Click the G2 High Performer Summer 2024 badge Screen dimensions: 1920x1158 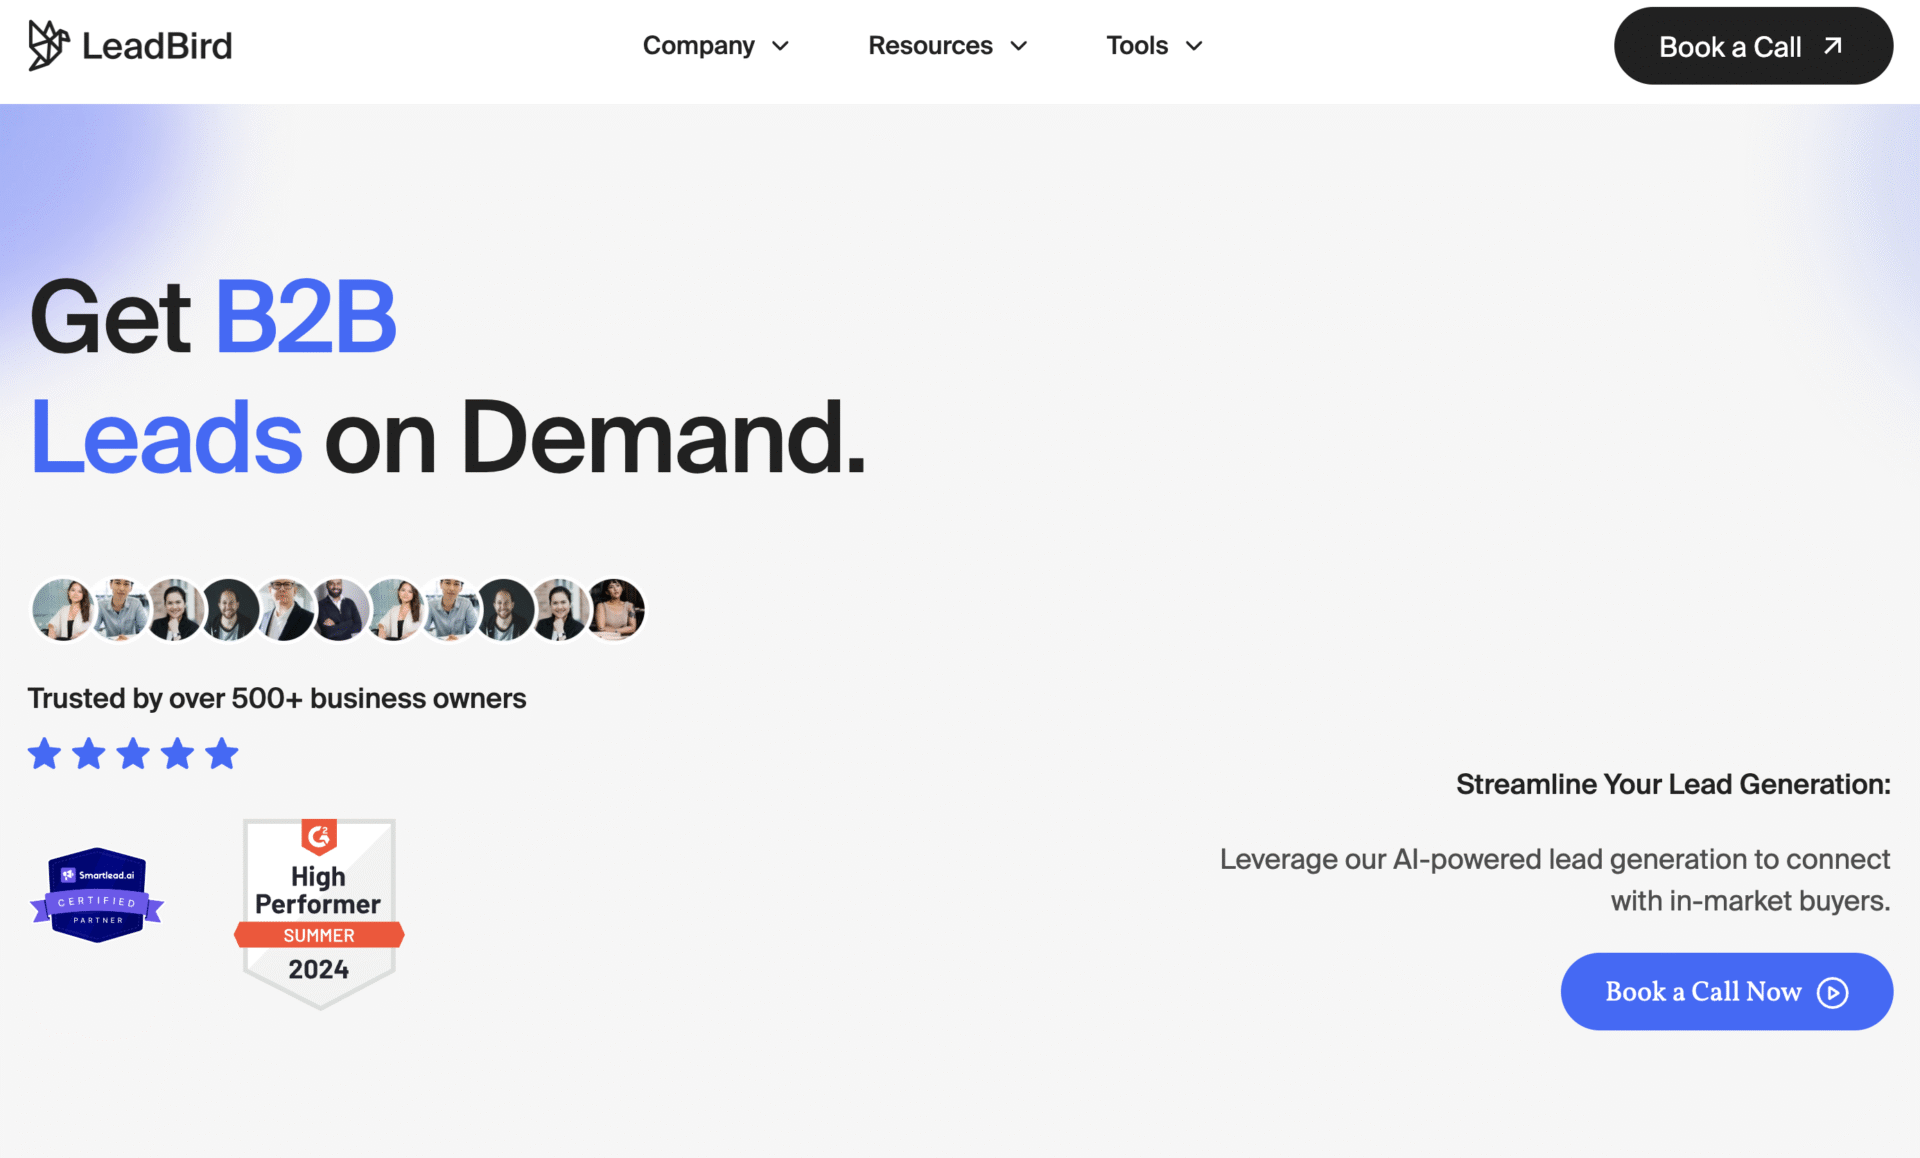(319, 914)
